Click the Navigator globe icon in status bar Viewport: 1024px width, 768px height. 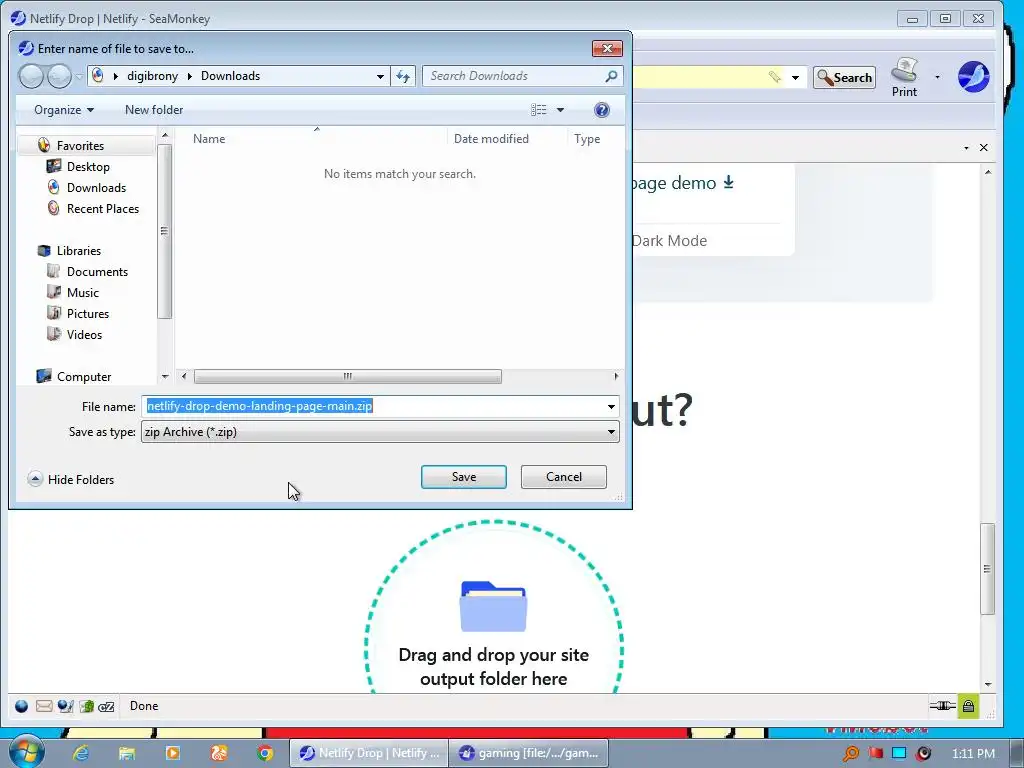(22, 706)
